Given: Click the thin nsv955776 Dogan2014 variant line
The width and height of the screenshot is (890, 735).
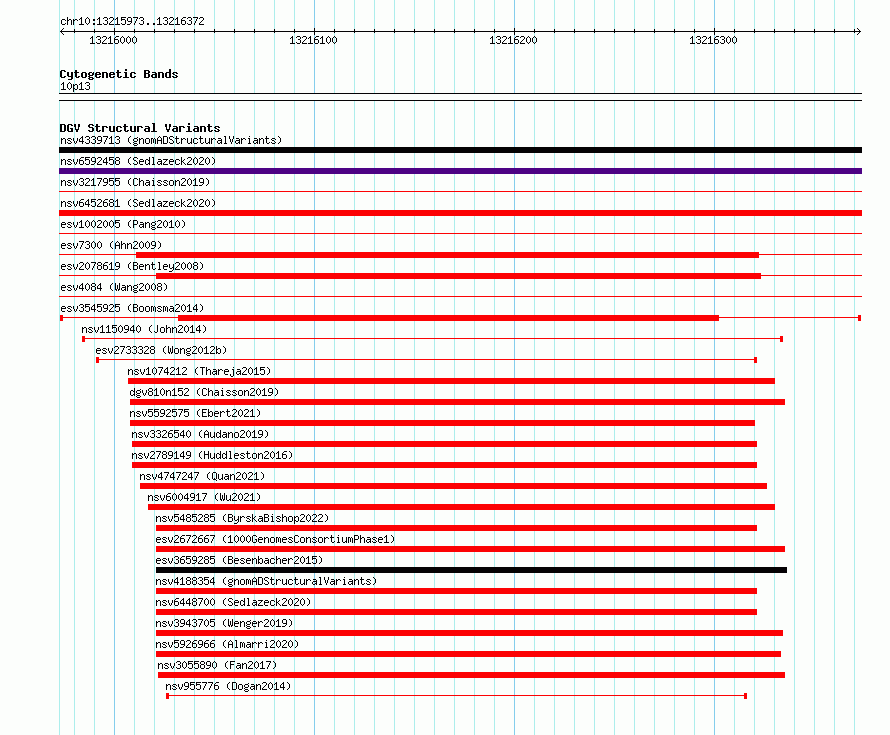Looking at the screenshot, I should pyautogui.click(x=456, y=696).
